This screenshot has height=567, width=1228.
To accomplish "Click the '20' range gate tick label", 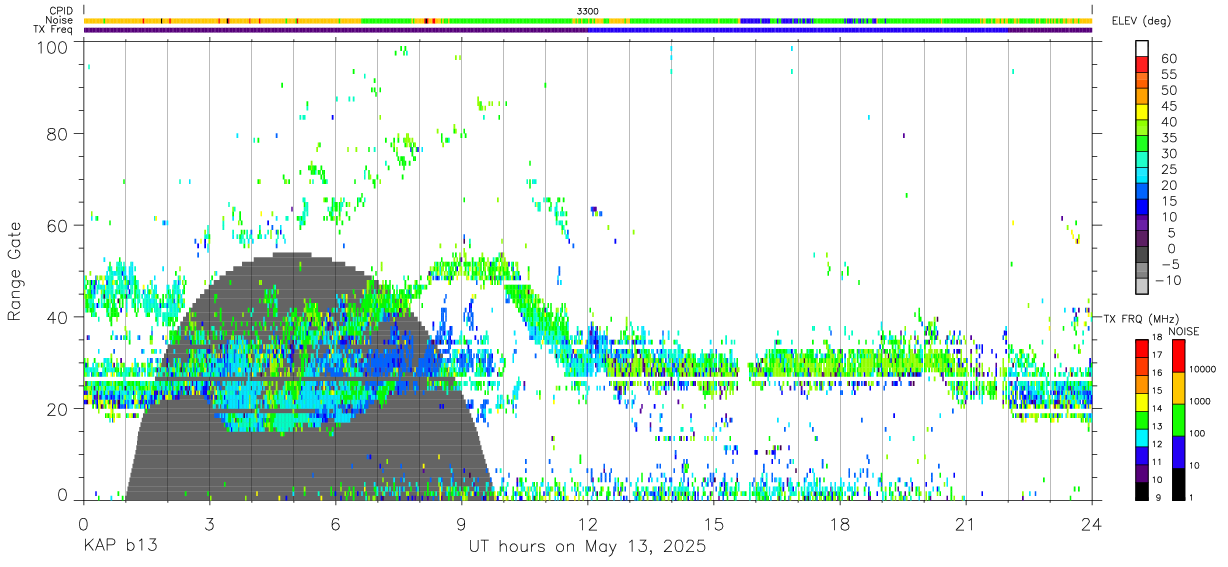I will [58, 409].
